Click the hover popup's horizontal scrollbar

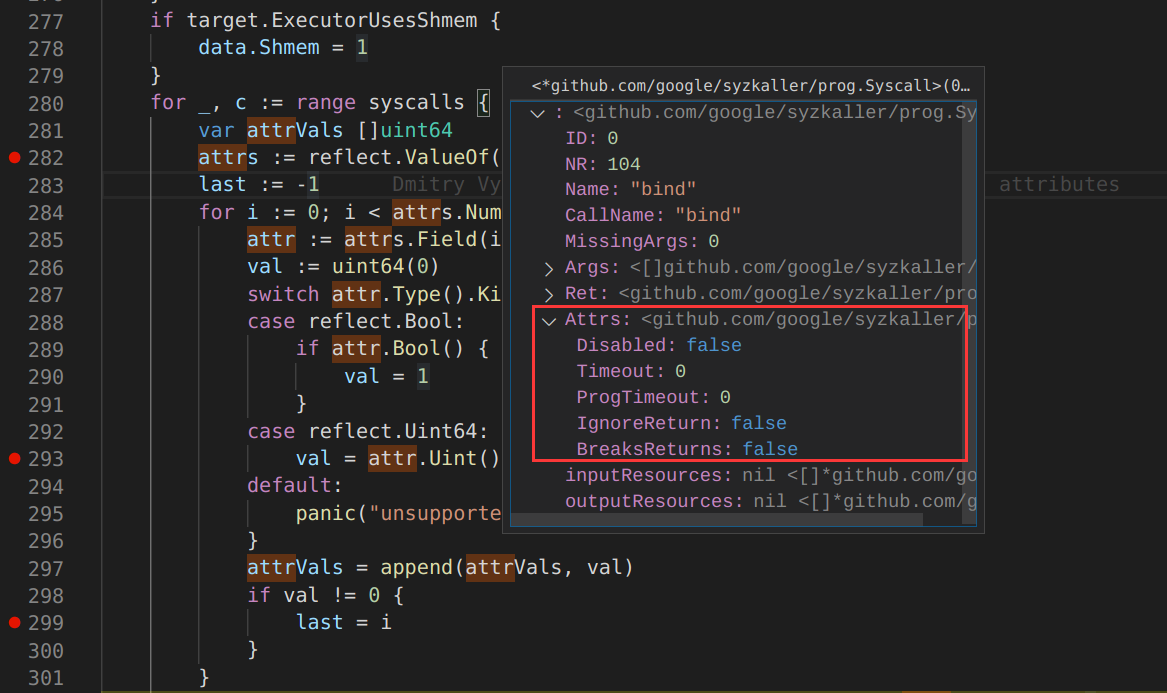tap(717, 519)
